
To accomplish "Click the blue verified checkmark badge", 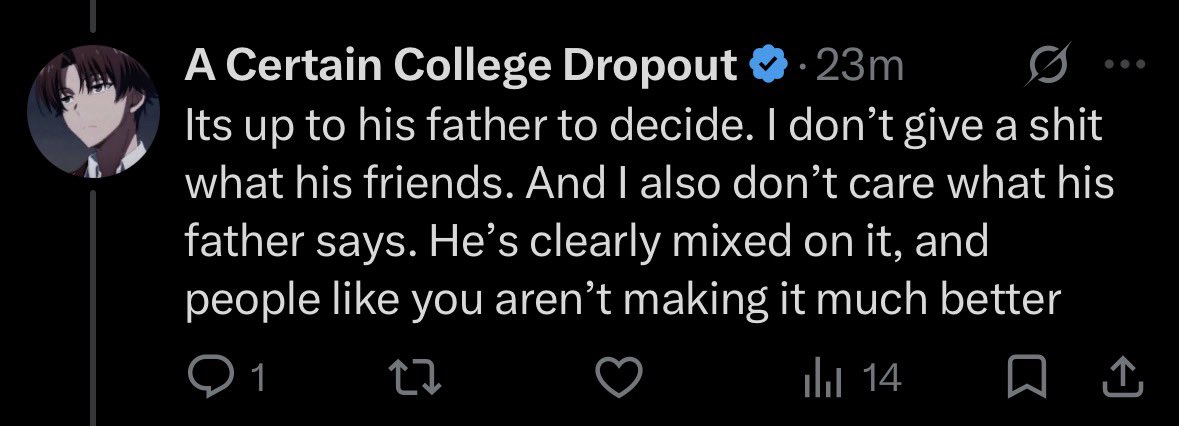I will click(x=768, y=67).
